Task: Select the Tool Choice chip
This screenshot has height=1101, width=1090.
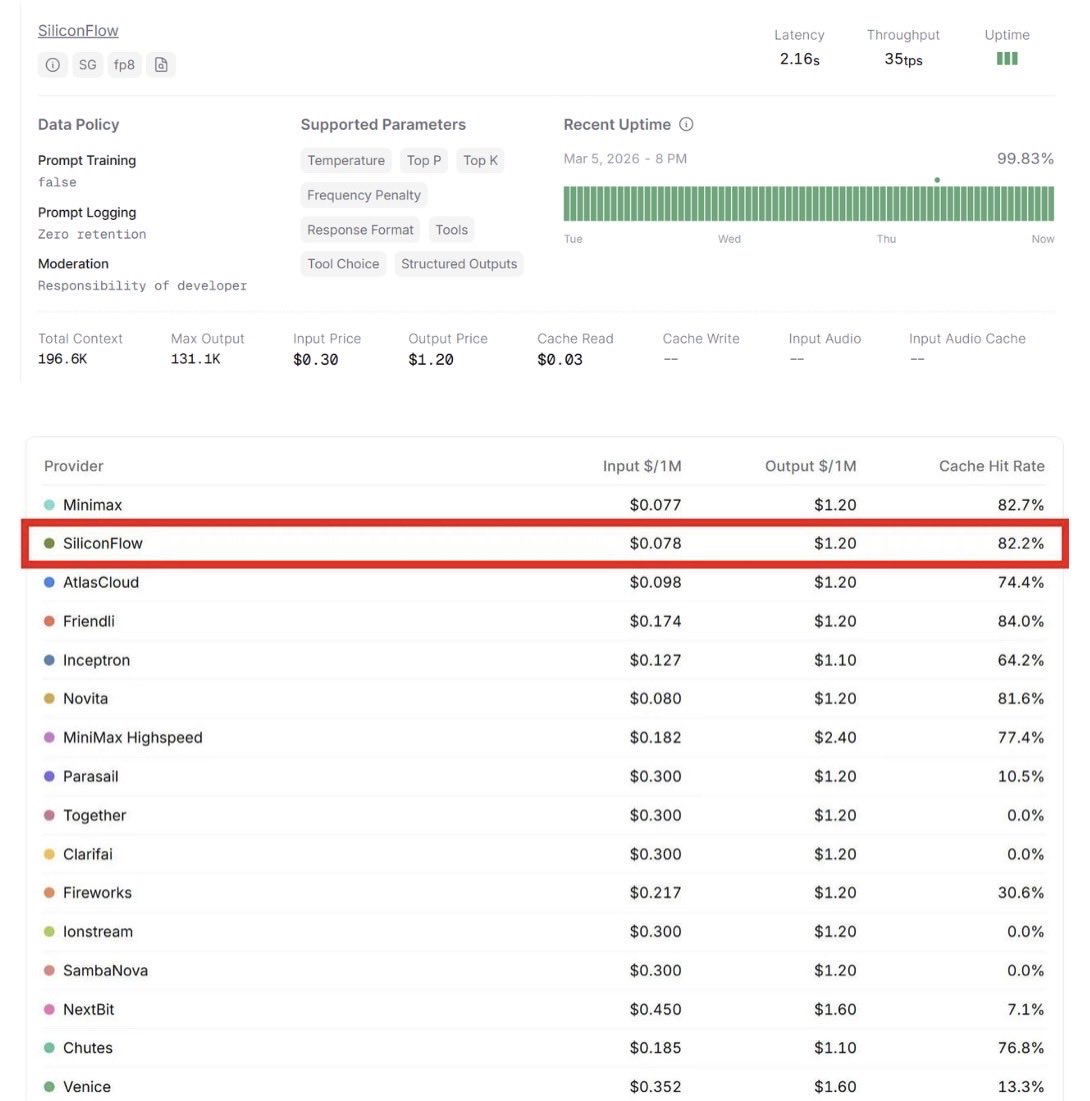Action: click(x=343, y=264)
